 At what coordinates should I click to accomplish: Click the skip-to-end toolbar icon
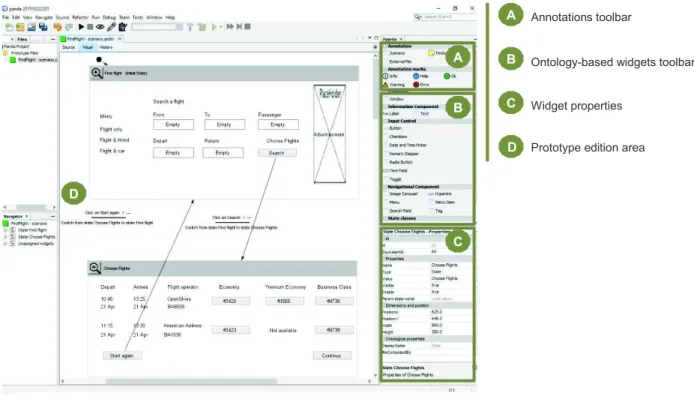click(239, 27)
